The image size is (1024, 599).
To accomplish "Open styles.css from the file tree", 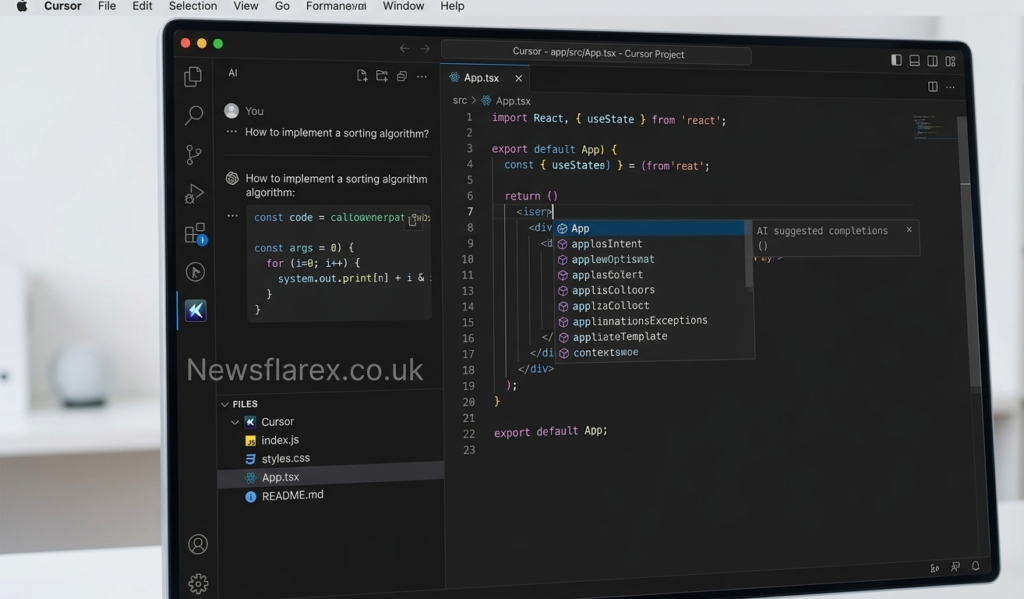I will pyautogui.click(x=283, y=458).
